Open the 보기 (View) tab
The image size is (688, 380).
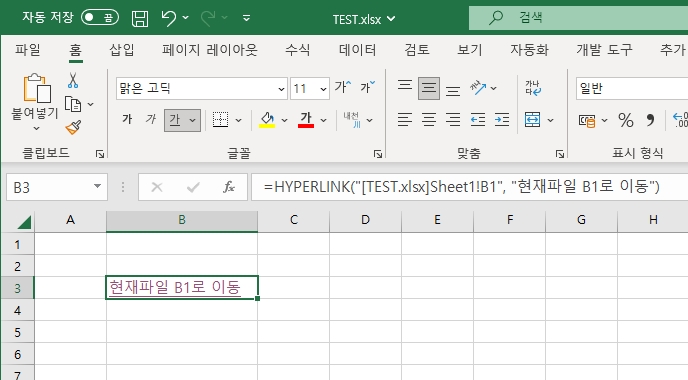(x=469, y=50)
